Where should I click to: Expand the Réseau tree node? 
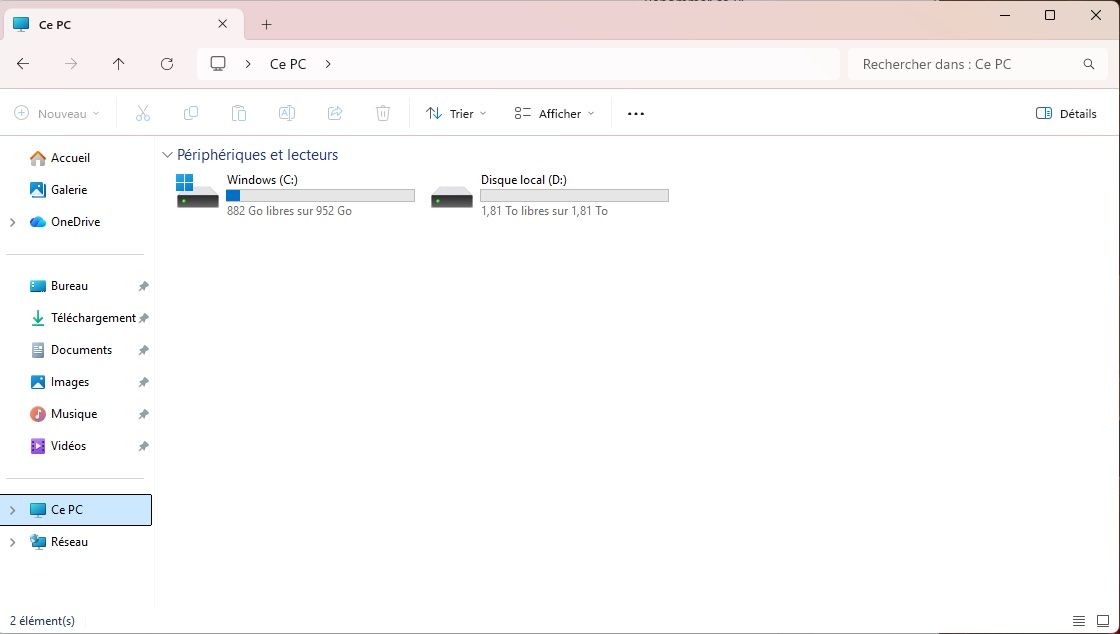(x=12, y=543)
